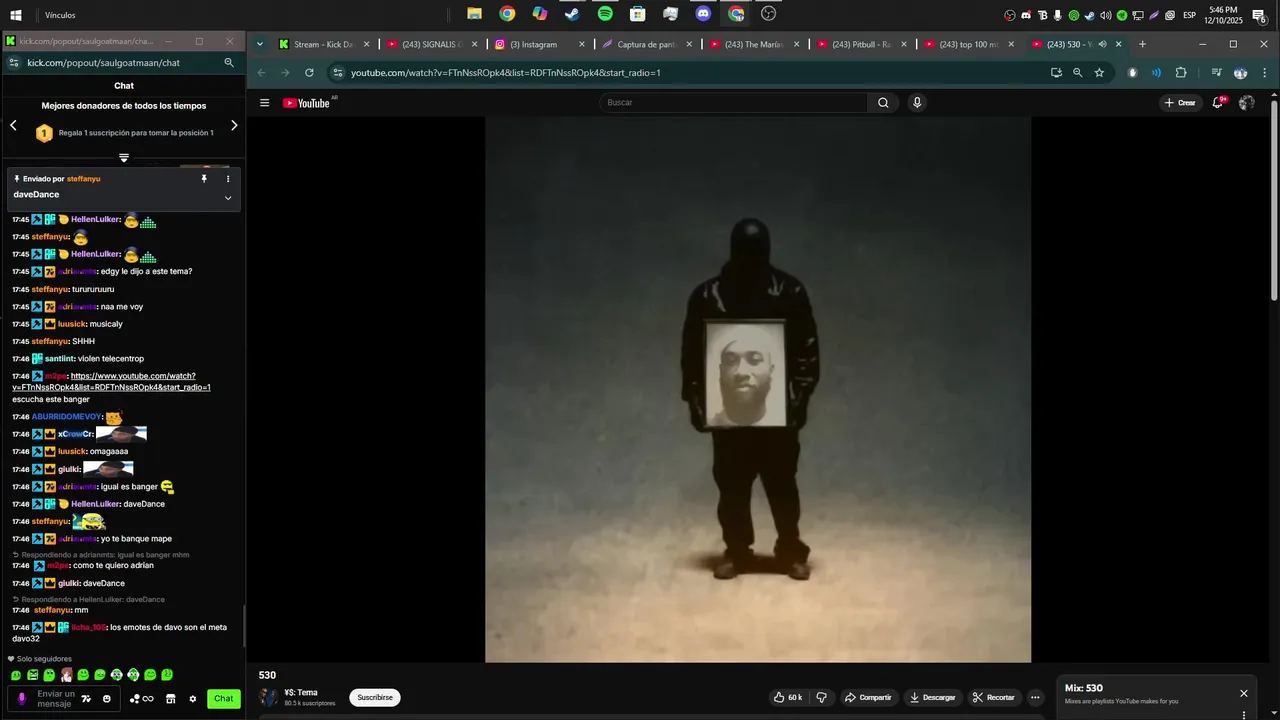Click the blue sound-wave extension icon in the Chrome toolbar
This screenshot has width=1280, height=720.
point(1157,73)
